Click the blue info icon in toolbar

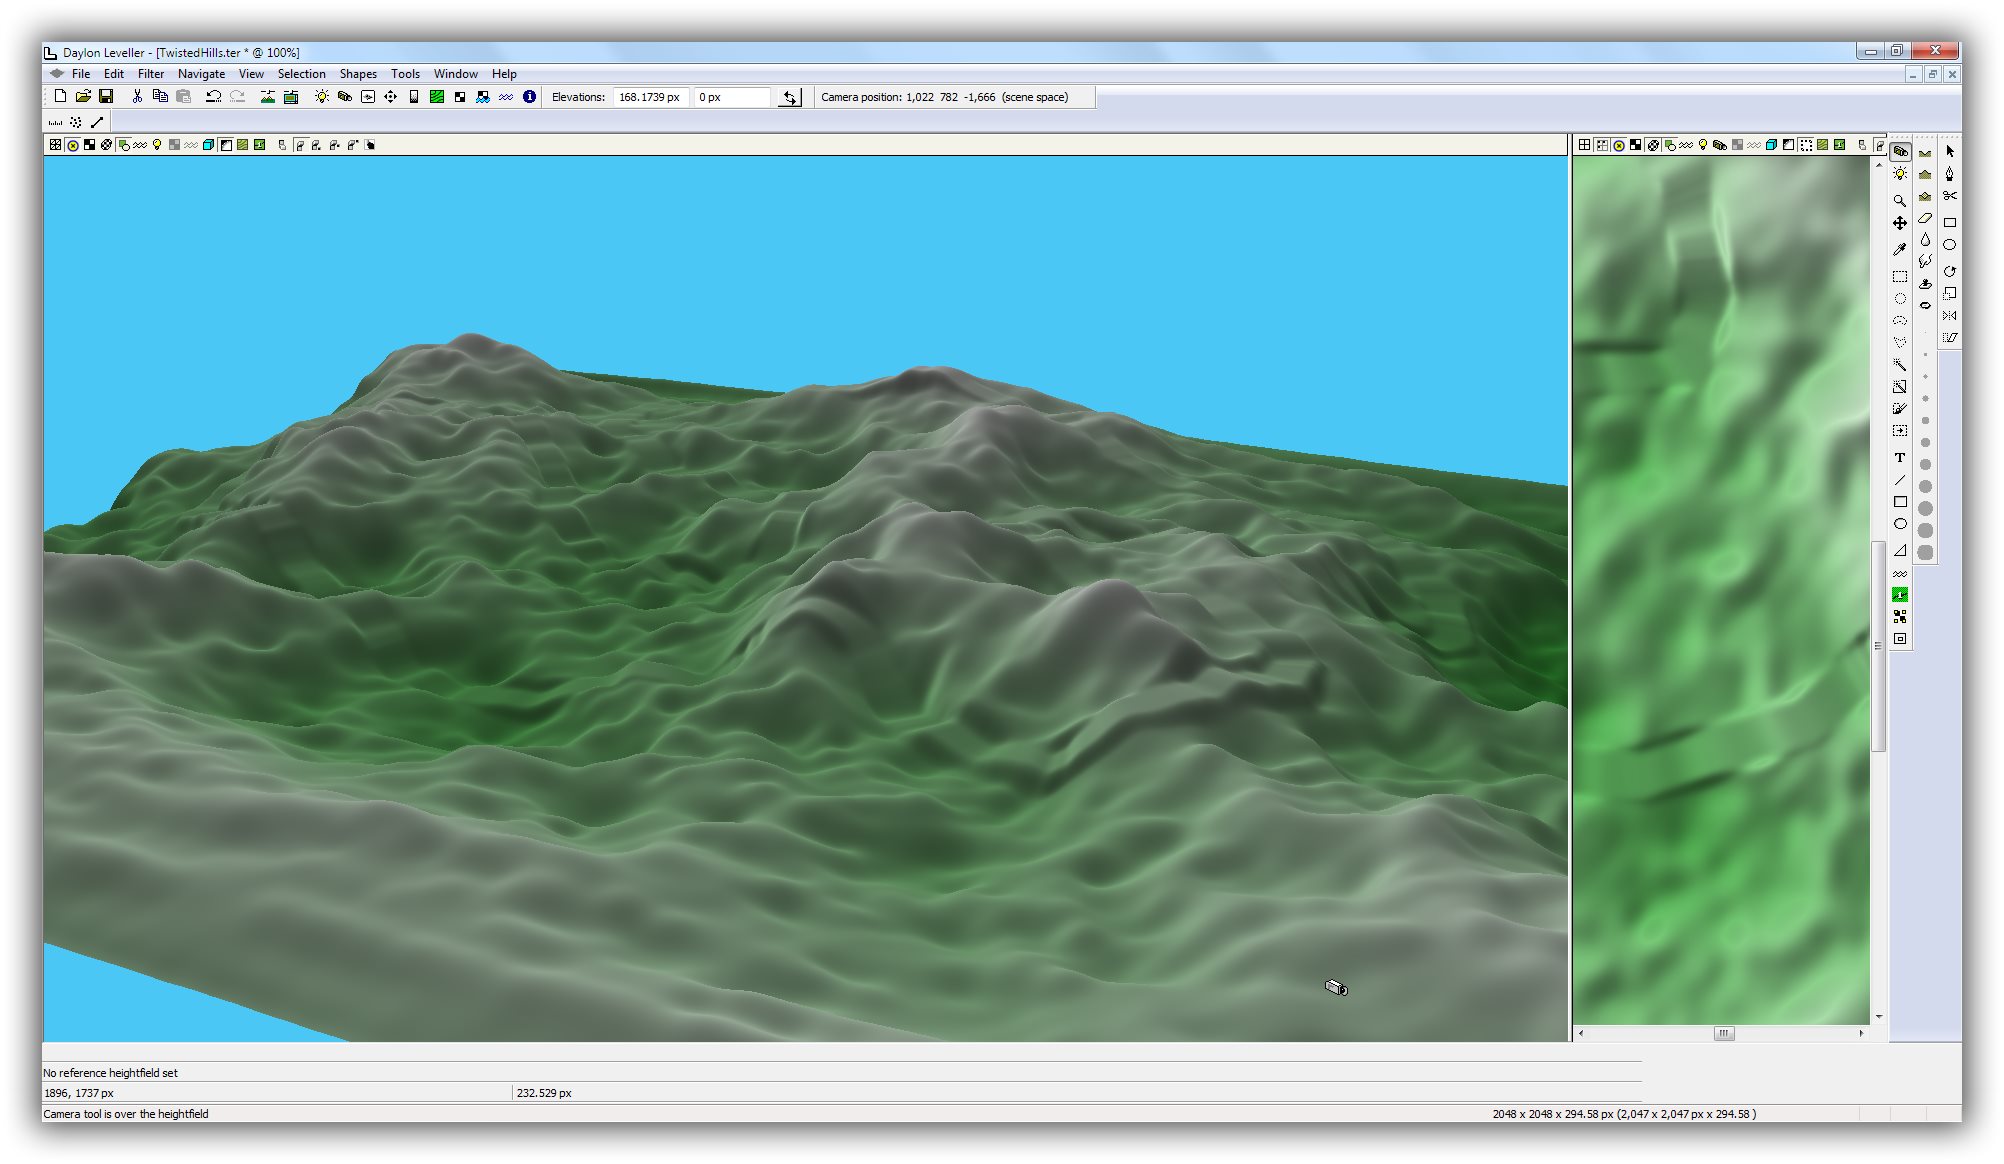pos(529,97)
